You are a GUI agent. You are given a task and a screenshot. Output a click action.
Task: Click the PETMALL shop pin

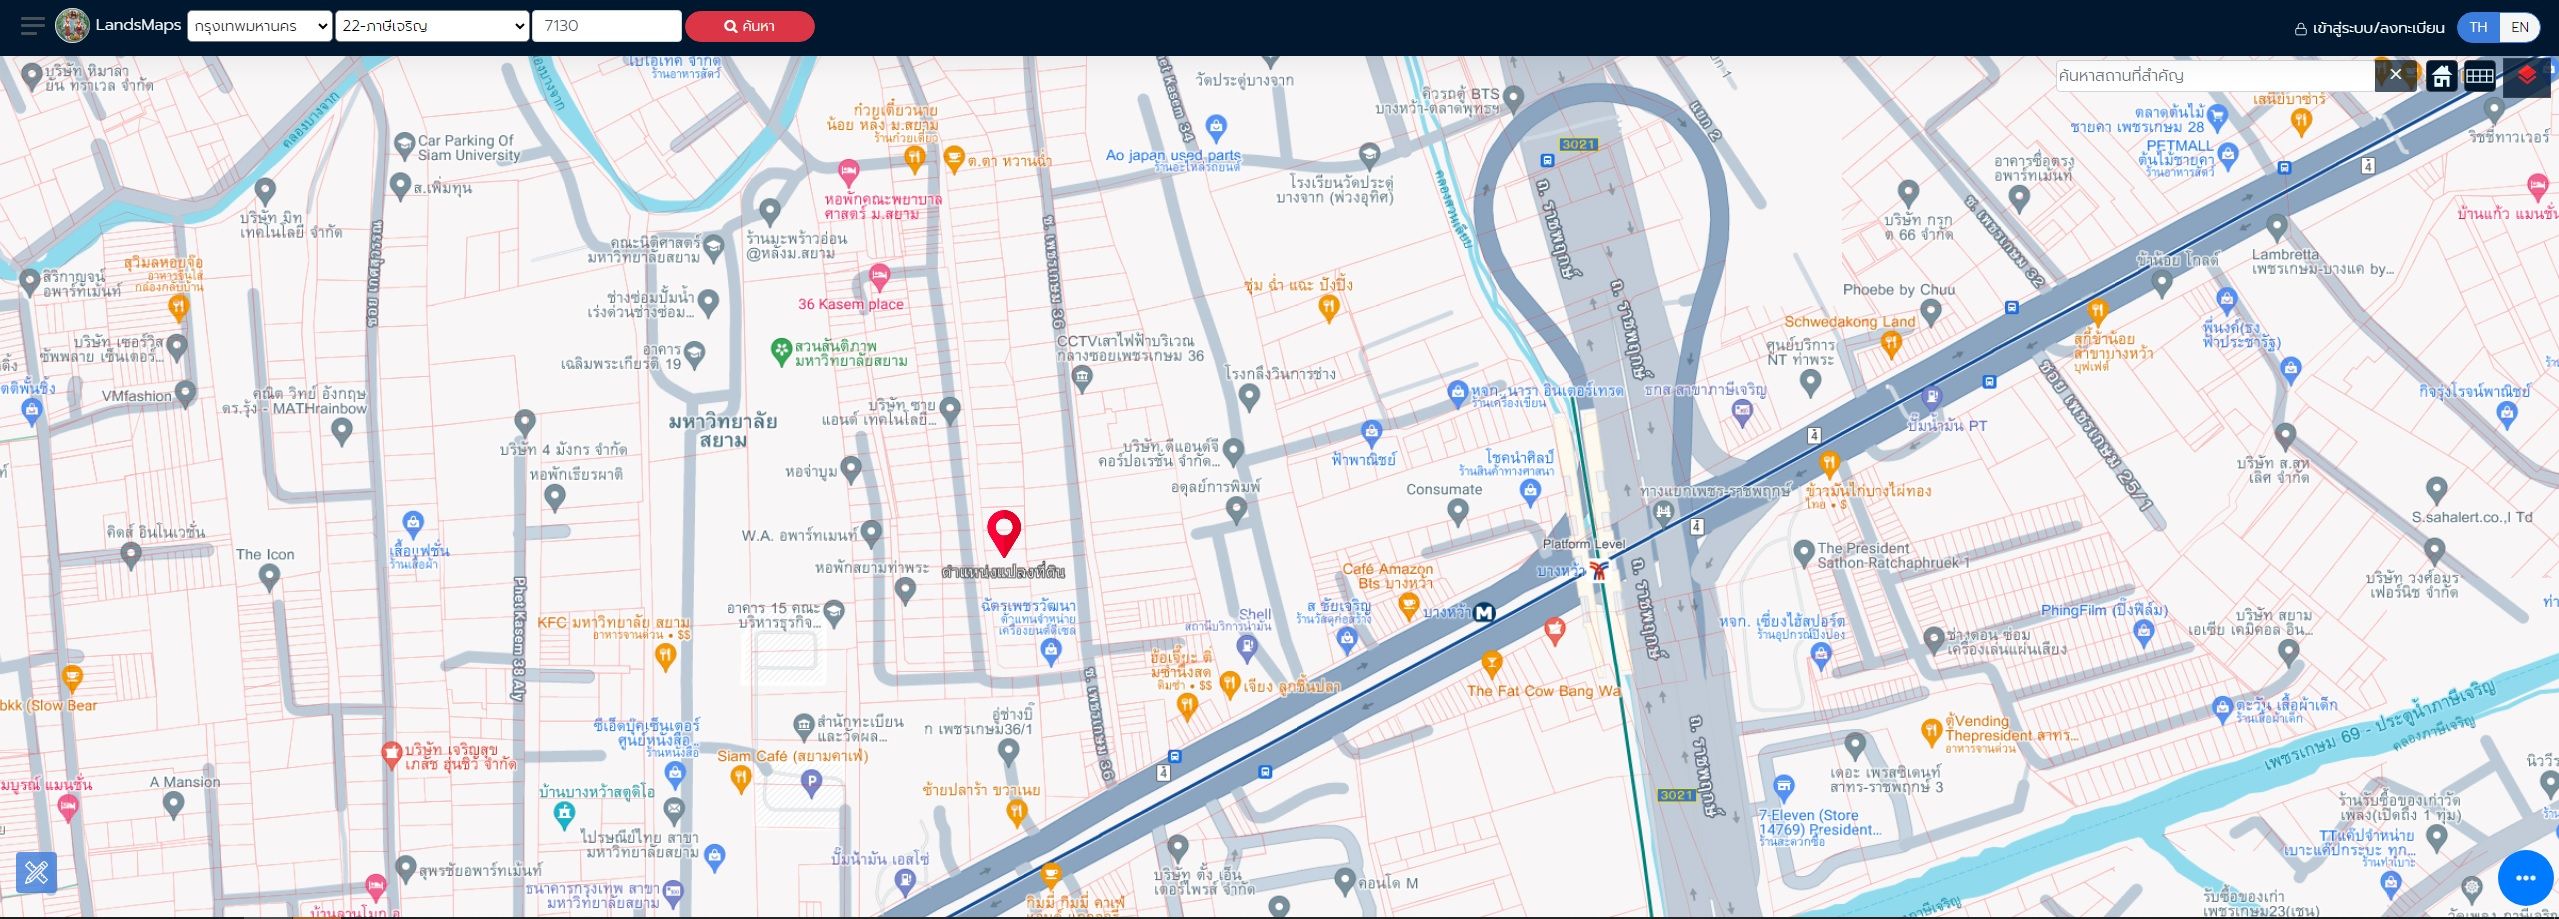tap(2228, 156)
